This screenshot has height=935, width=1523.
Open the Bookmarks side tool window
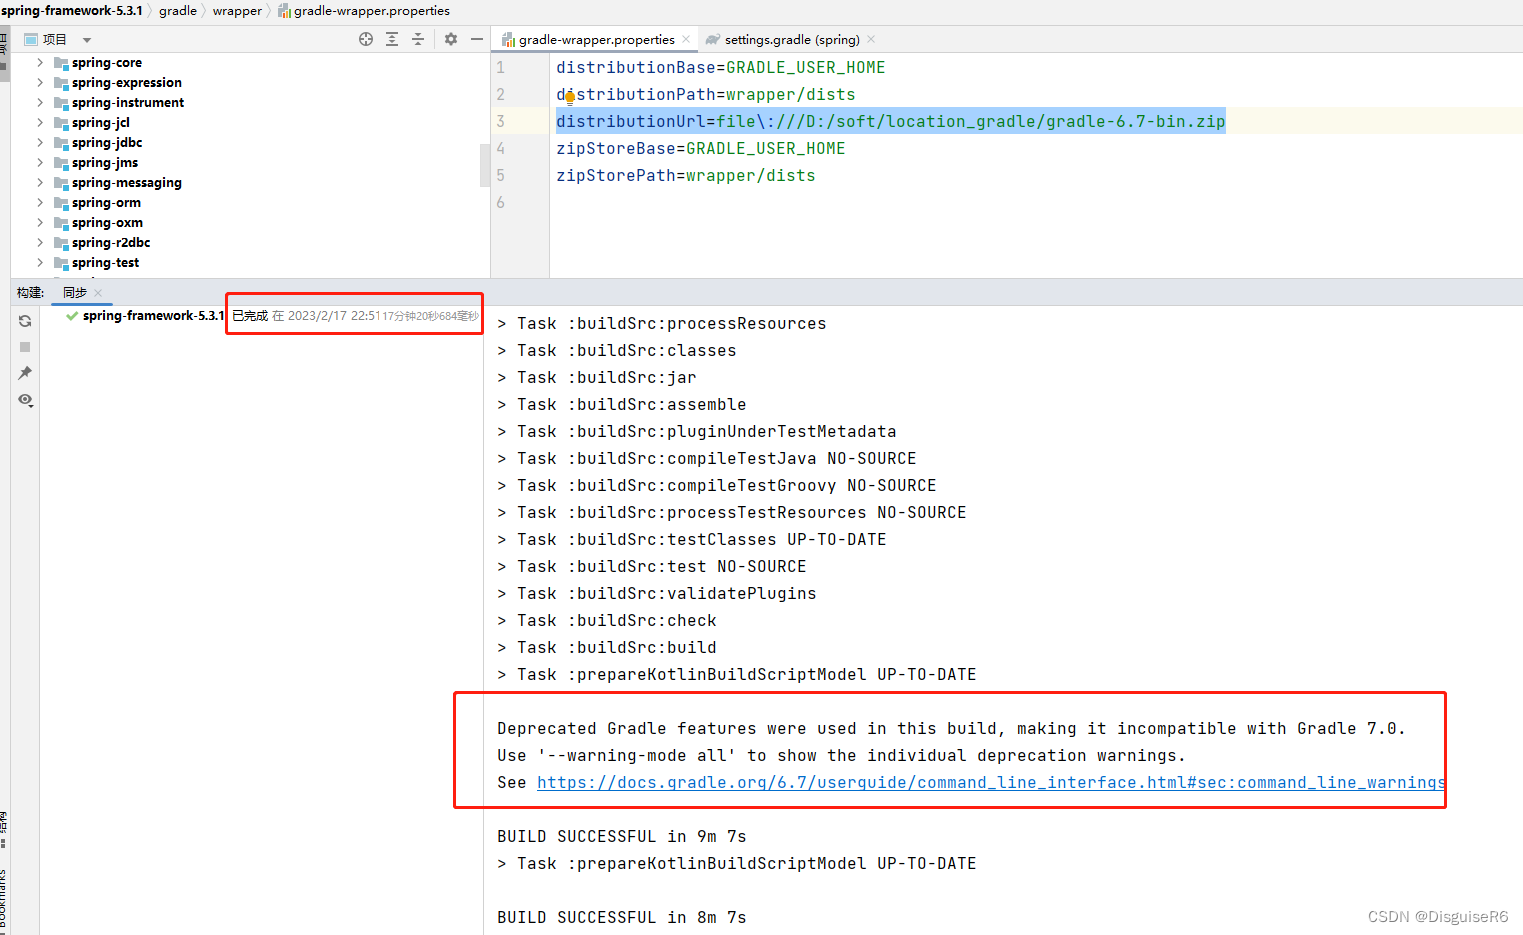[x=3, y=900]
